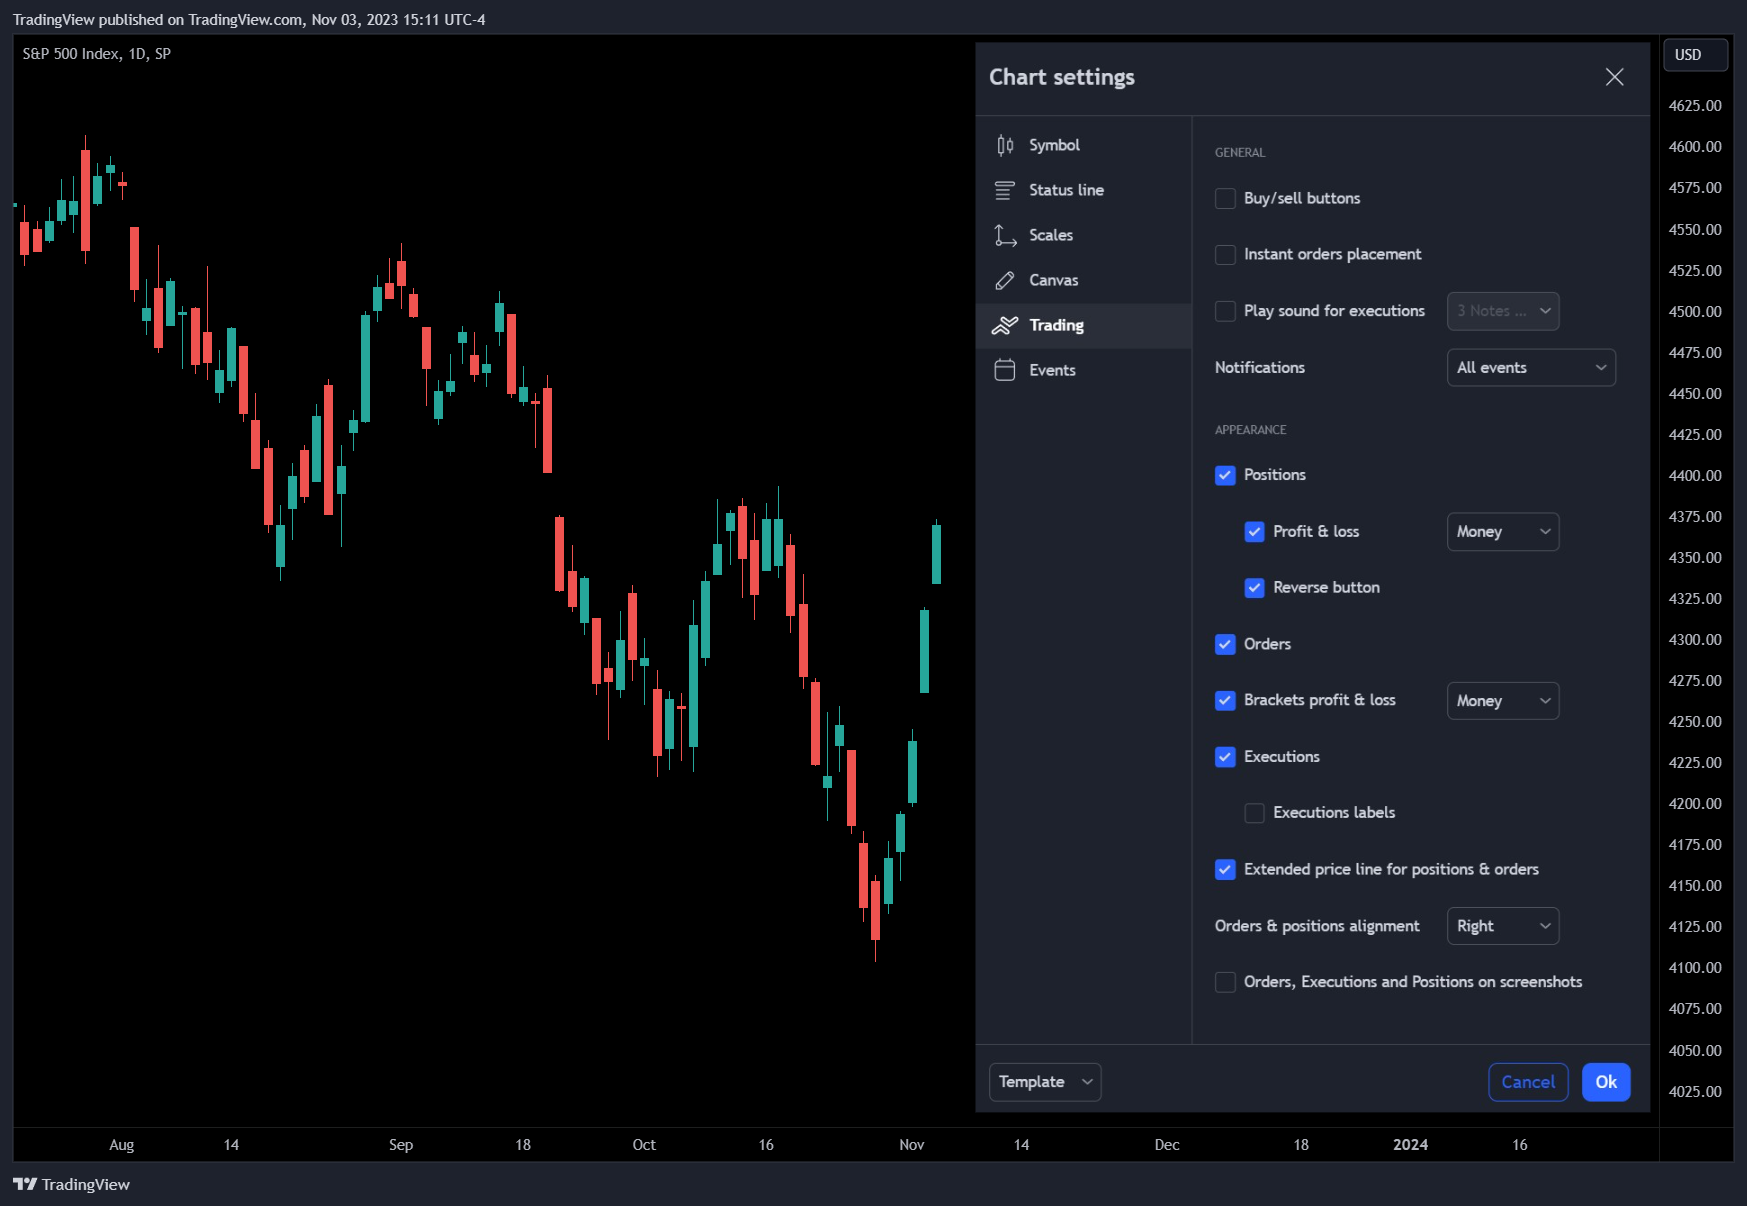Open the Status line settings tab
This screenshot has width=1747, height=1206.
click(x=1084, y=190)
